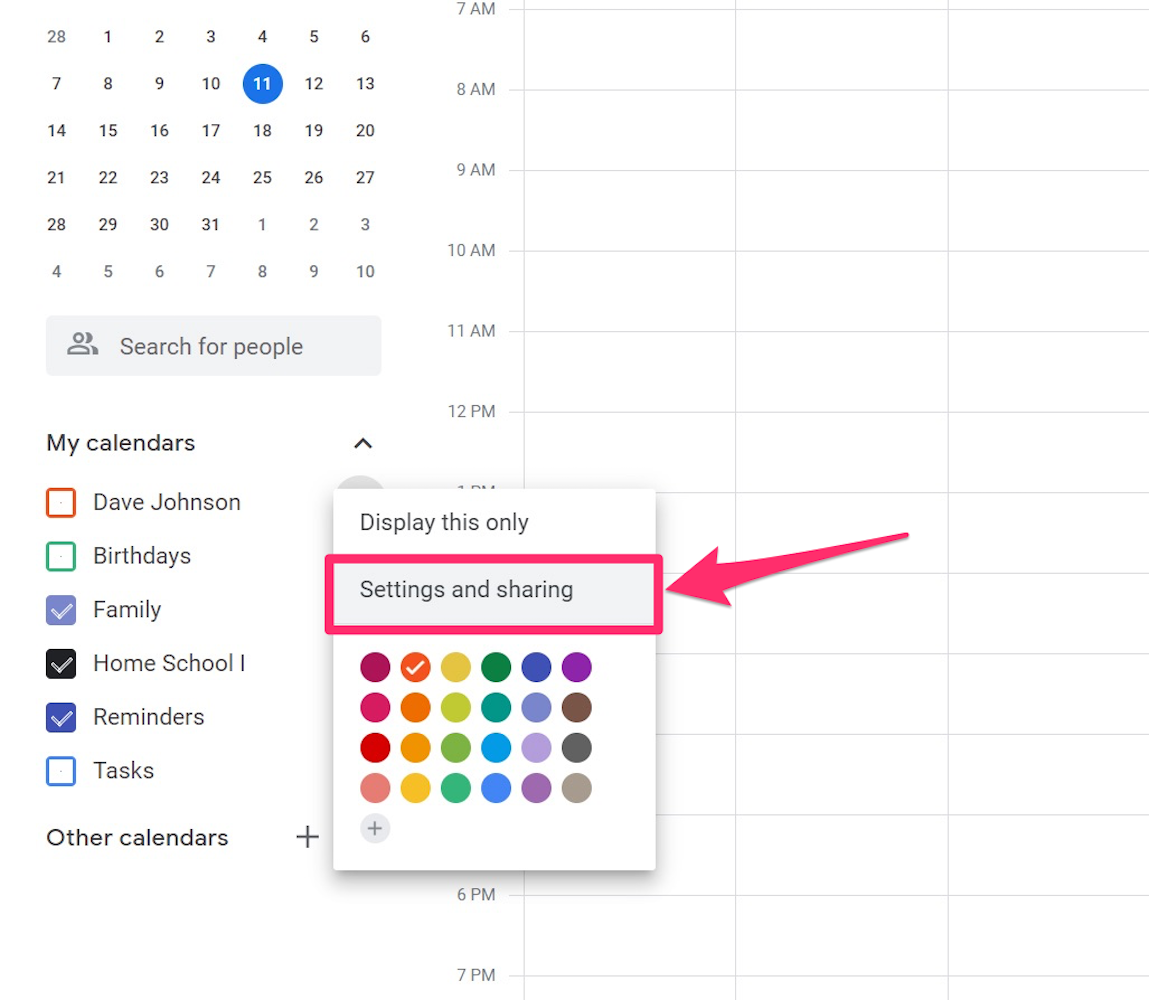Open Settings and sharing menu entry
The width and height of the screenshot is (1149, 1000).
pyautogui.click(x=493, y=590)
